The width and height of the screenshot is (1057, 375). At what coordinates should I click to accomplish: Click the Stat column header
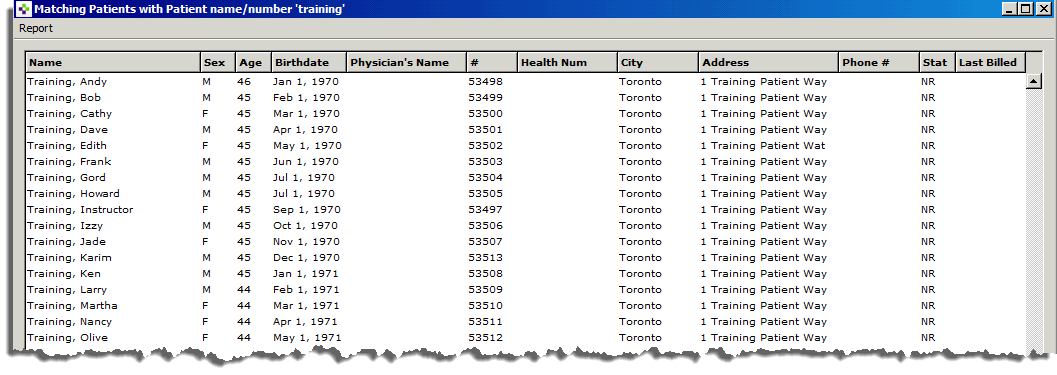[x=938, y=62]
